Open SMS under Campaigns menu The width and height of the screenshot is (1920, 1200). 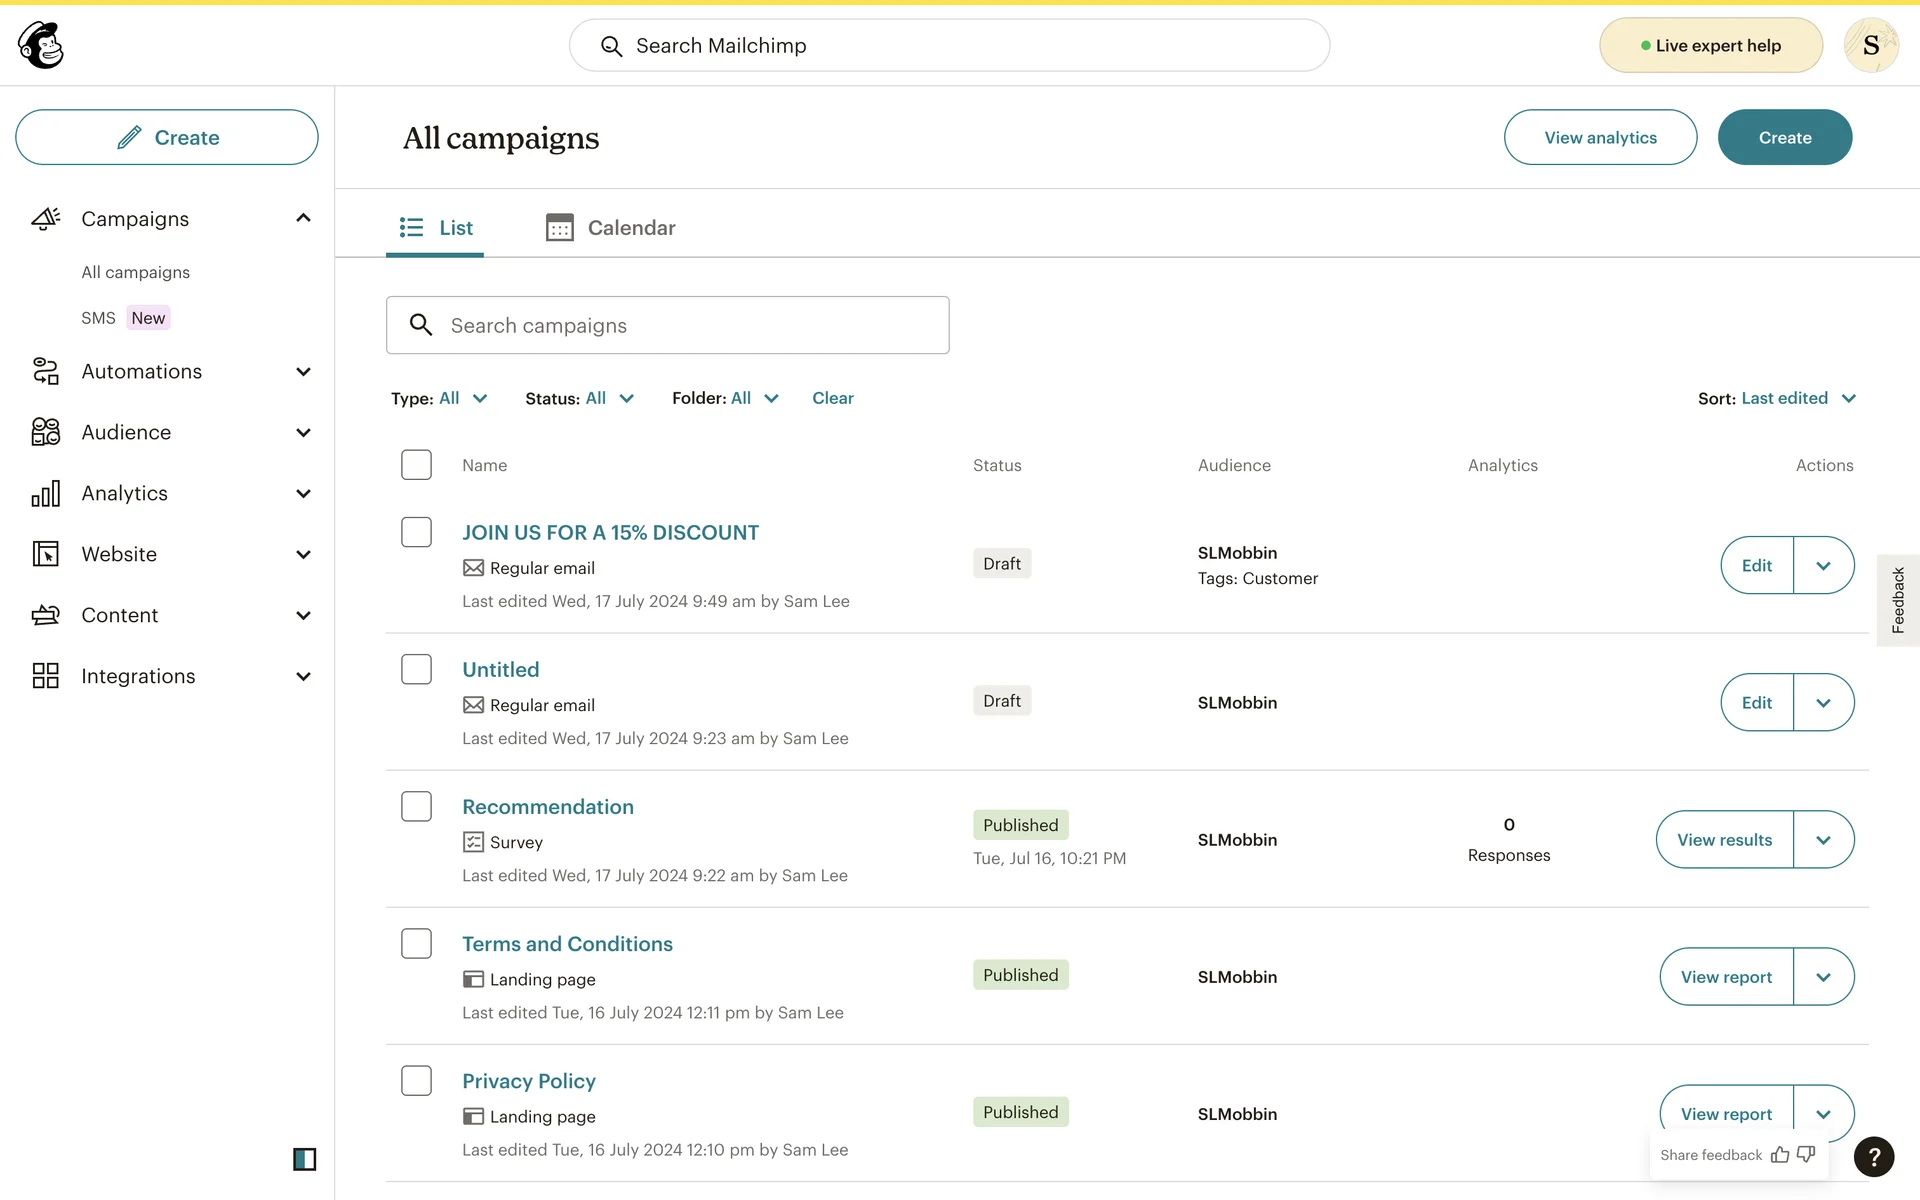[98, 318]
